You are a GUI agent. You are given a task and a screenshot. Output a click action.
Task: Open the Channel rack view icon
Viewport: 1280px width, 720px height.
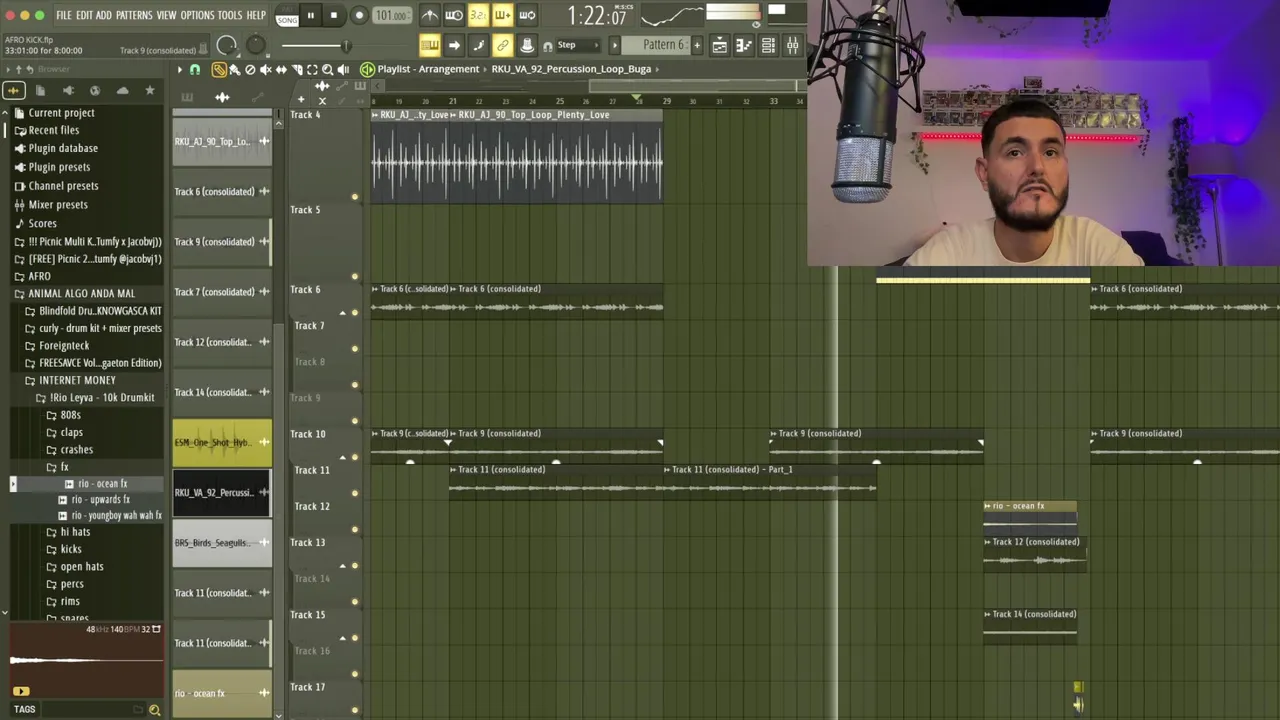tap(768, 45)
